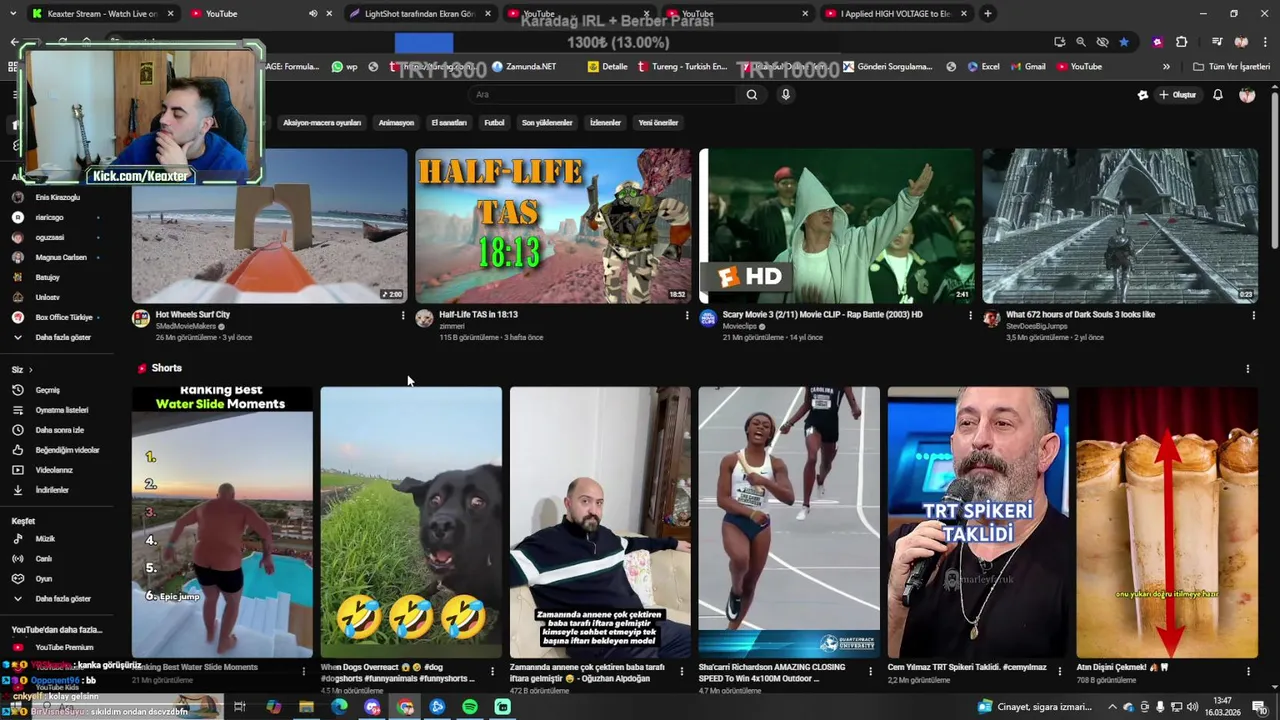The image size is (1280, 720).
Task: Open Half-Life TAS 18:13 video thumbnail
Action: 553,226
